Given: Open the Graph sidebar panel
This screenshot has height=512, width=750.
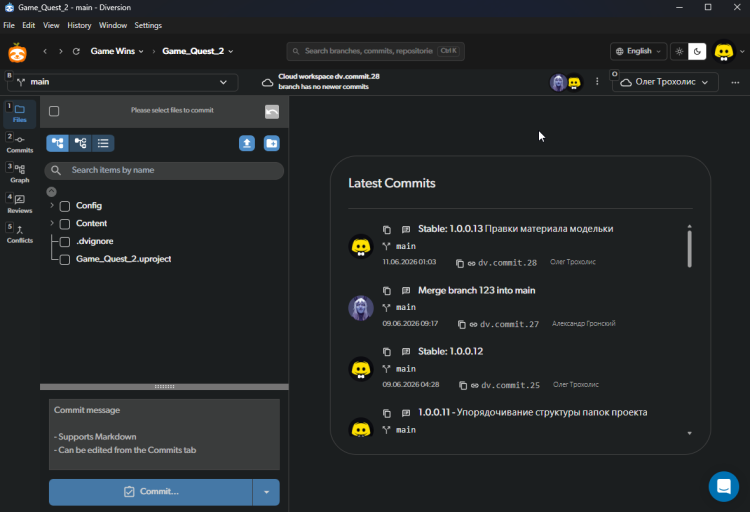Looking at the screenshot, I should tap(20, 174).
